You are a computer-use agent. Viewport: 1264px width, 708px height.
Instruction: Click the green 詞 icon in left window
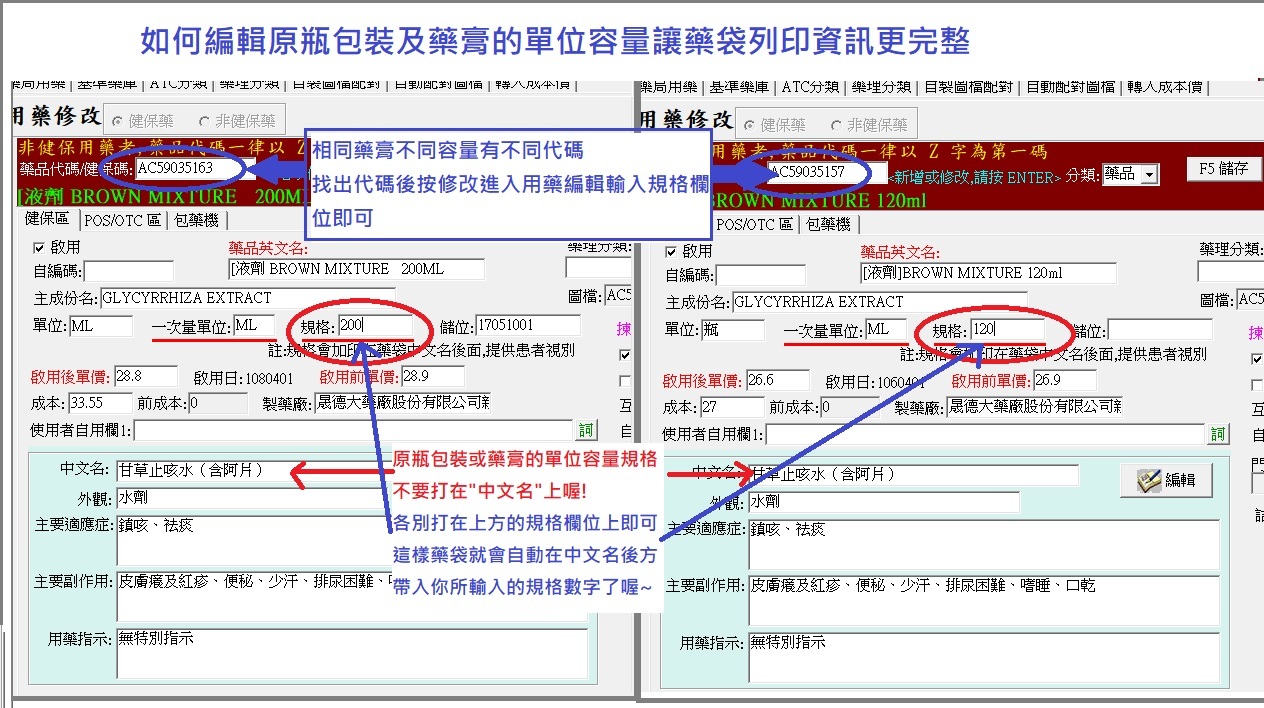point(586,431)
